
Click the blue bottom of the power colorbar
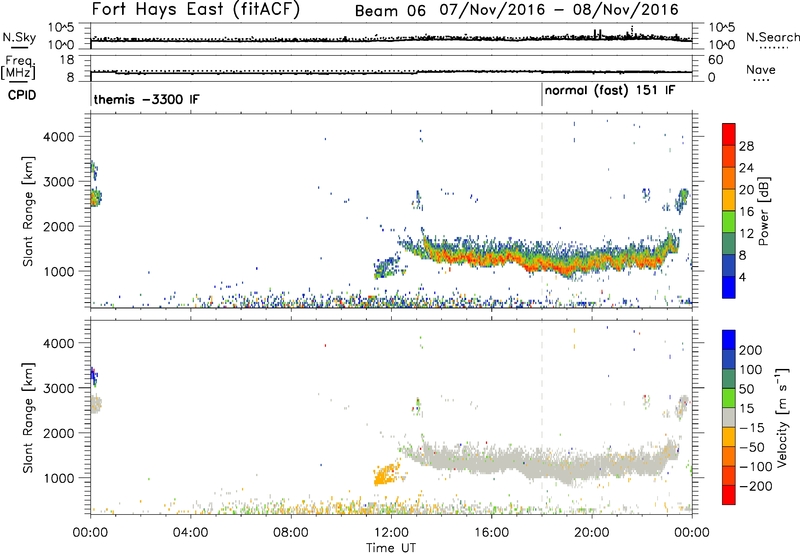[729, 287]
